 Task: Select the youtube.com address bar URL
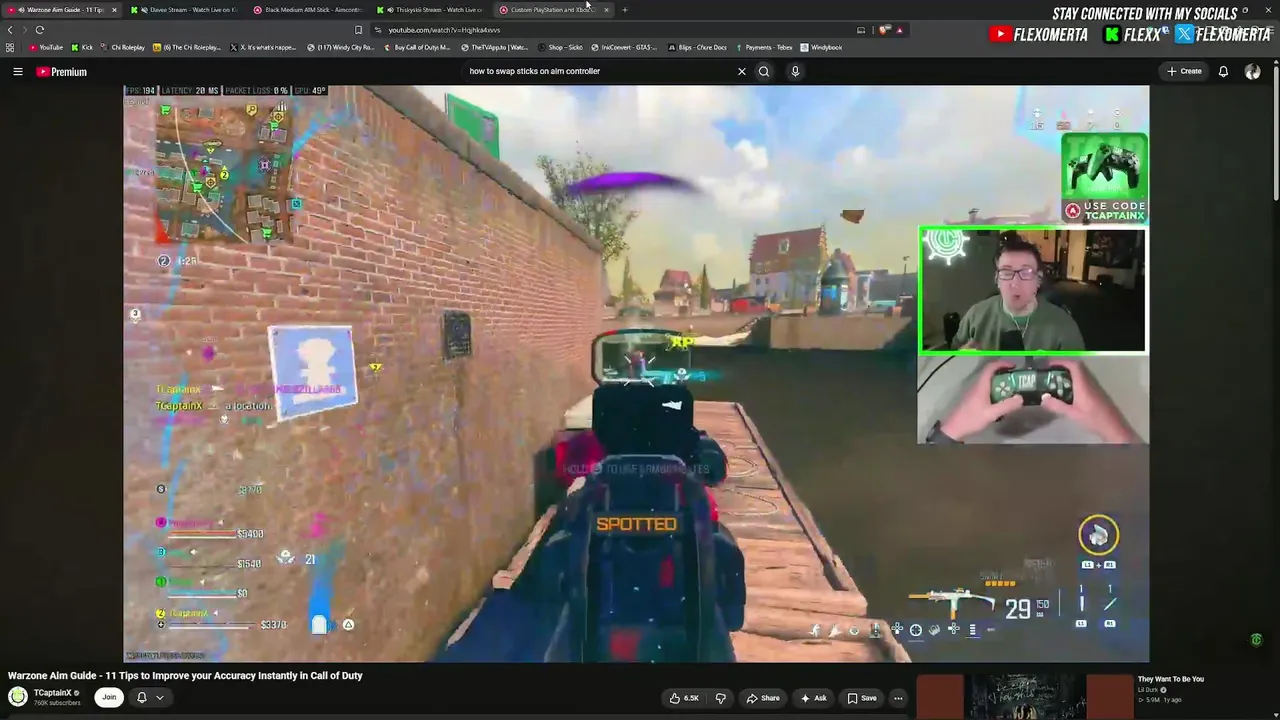(444, 30)
